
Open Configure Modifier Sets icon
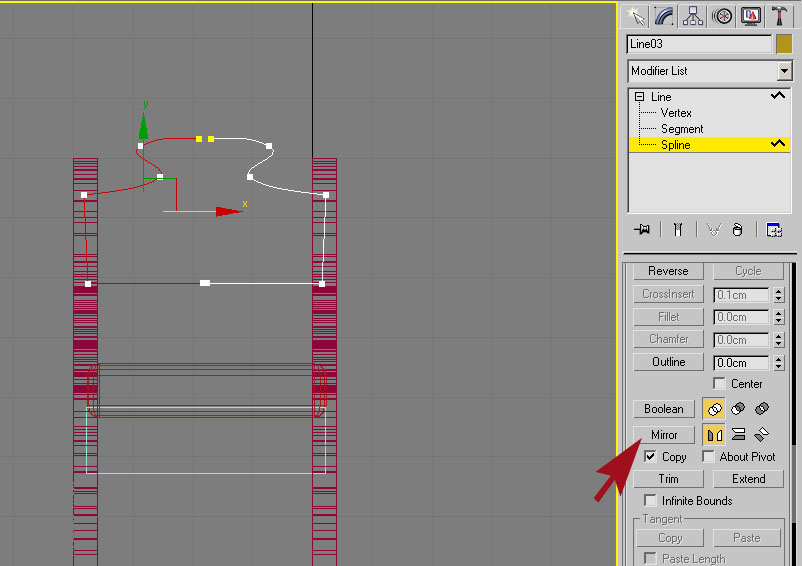pos(774,230)
